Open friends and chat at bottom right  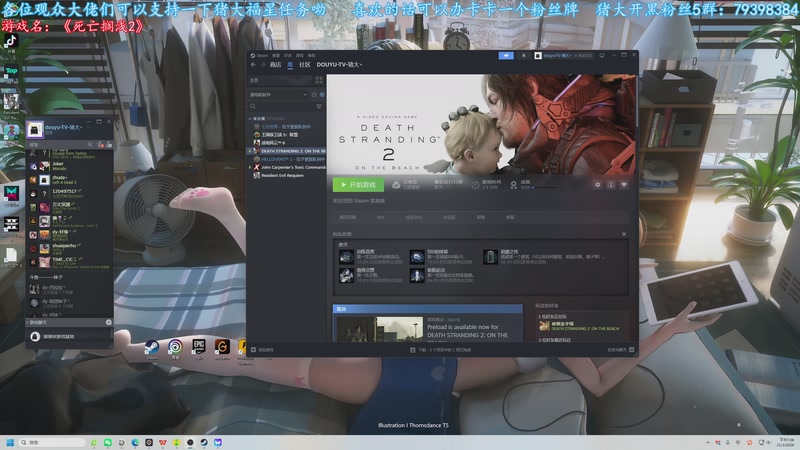[621, 350]
